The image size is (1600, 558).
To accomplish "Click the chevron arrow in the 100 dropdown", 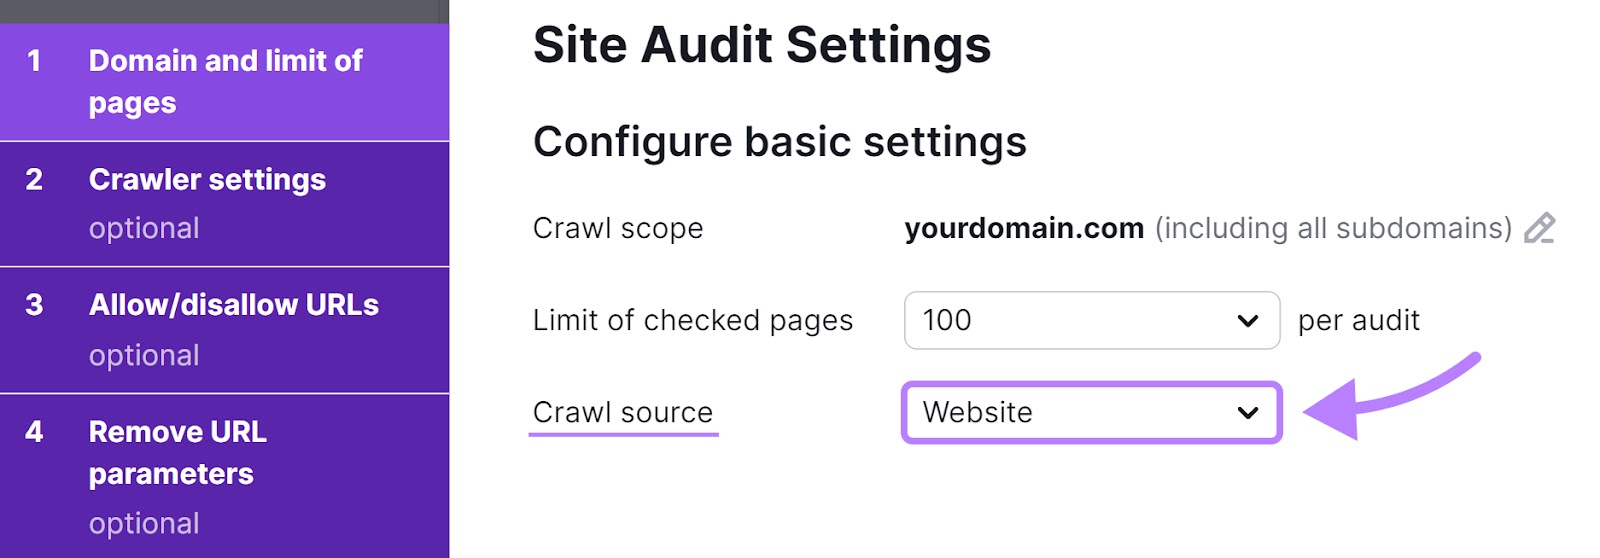I will click(x=1247, y=321).
